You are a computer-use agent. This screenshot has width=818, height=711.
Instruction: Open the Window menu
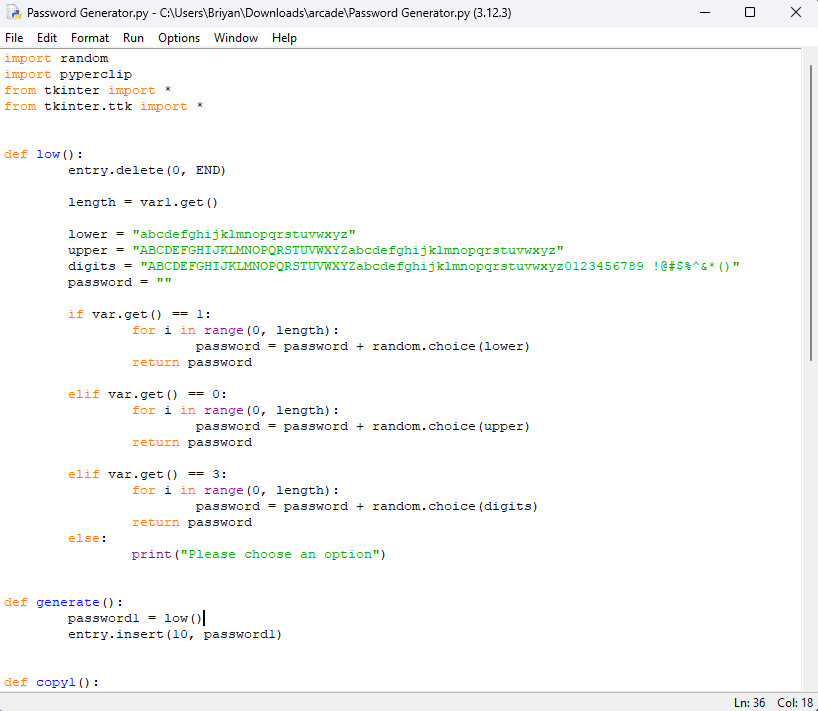point(236,38)
